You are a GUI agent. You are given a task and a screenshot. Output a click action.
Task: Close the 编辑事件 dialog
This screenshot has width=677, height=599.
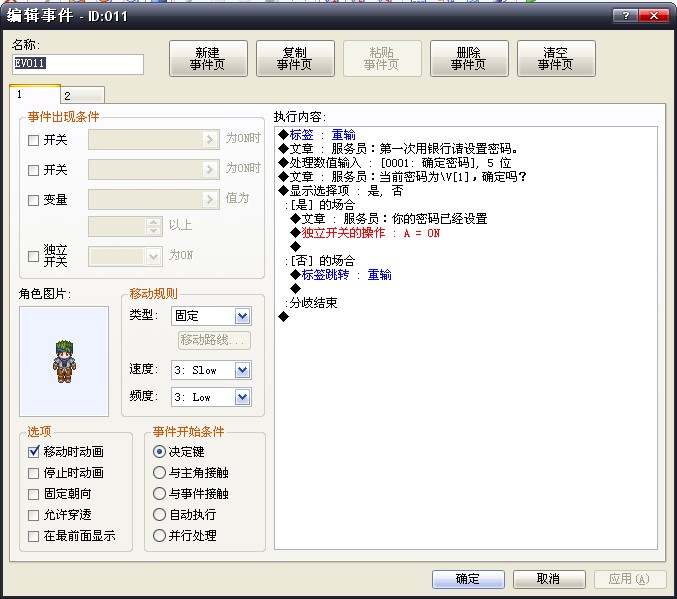pos(654,16)
